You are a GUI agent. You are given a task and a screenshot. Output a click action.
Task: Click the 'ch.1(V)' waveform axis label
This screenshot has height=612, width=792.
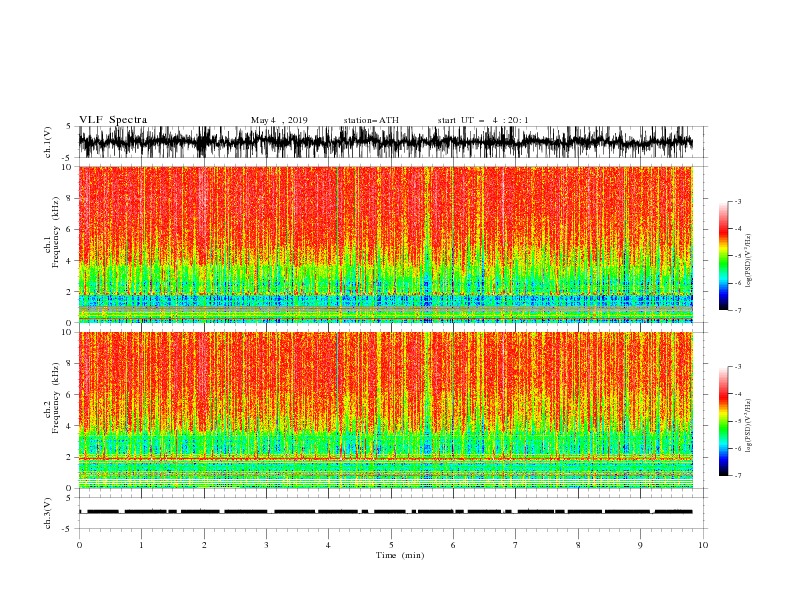tap(48, 142)
